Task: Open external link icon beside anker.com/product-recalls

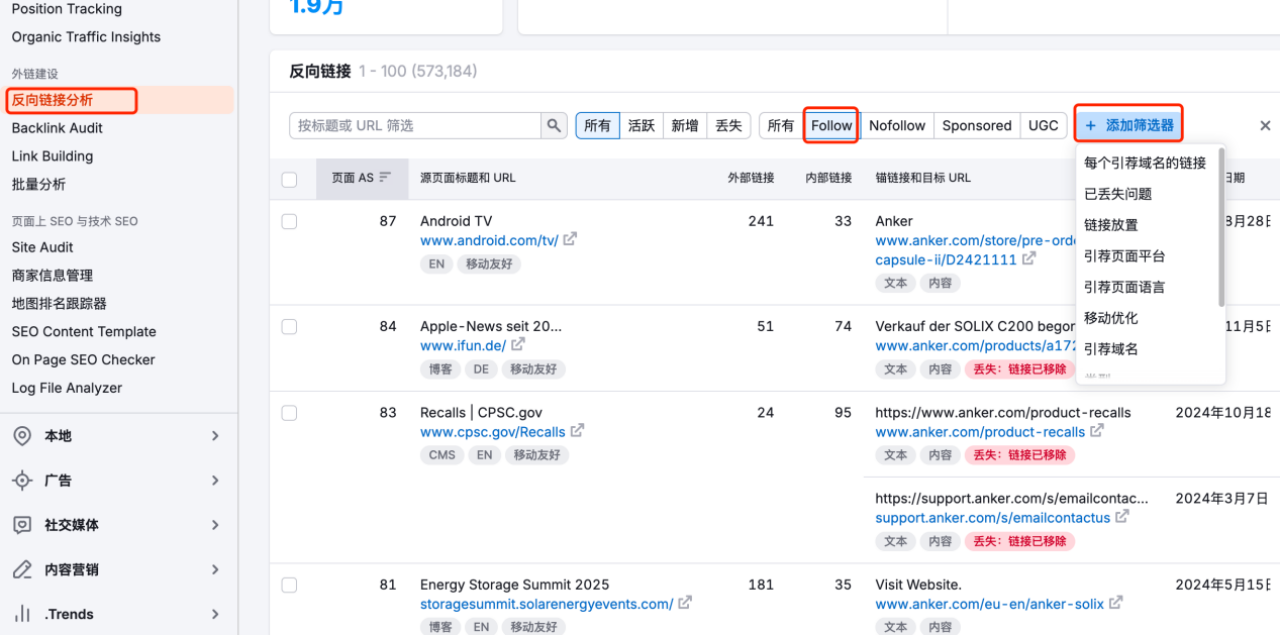Action: (1097, 432)
